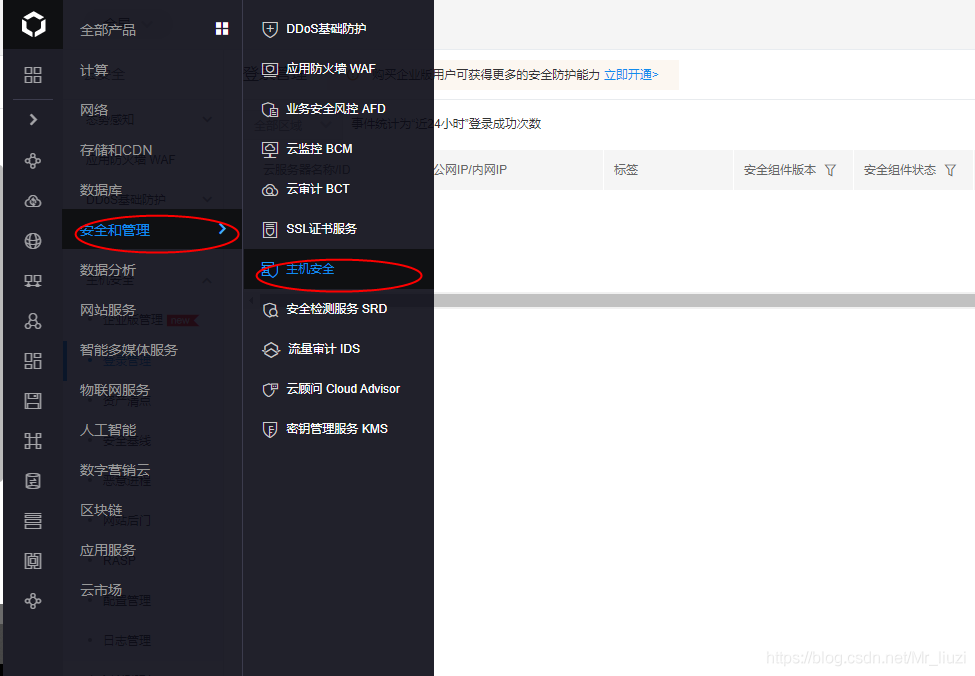Viewport: 975px width, 676px height.
Task: Open the 安全组件版本 column filter
Action: (x=830, y=170)
